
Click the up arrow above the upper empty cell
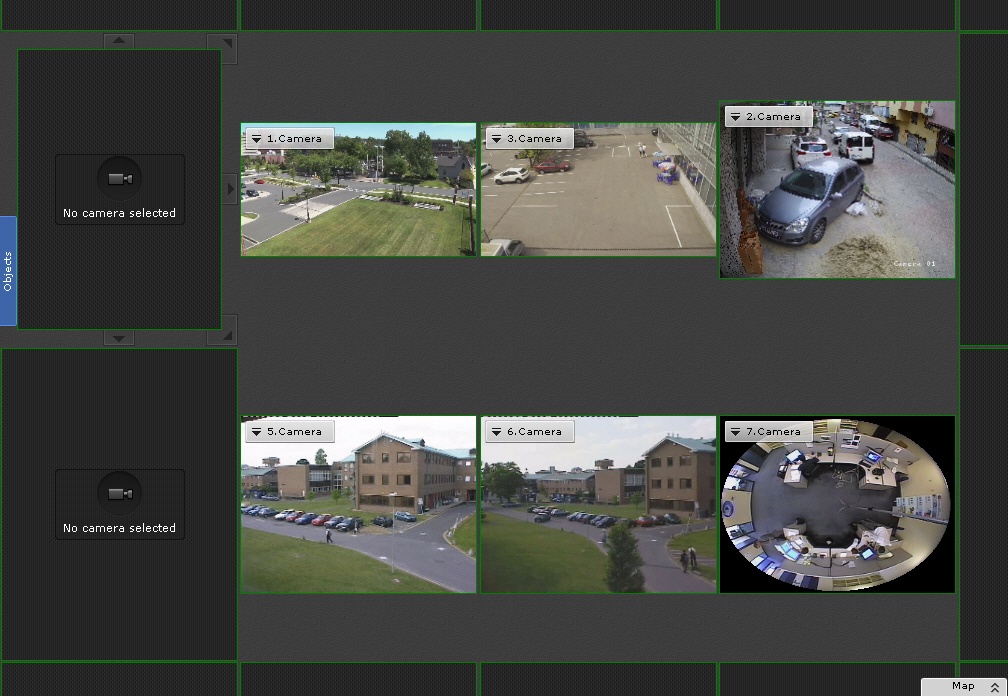(118, 41)
